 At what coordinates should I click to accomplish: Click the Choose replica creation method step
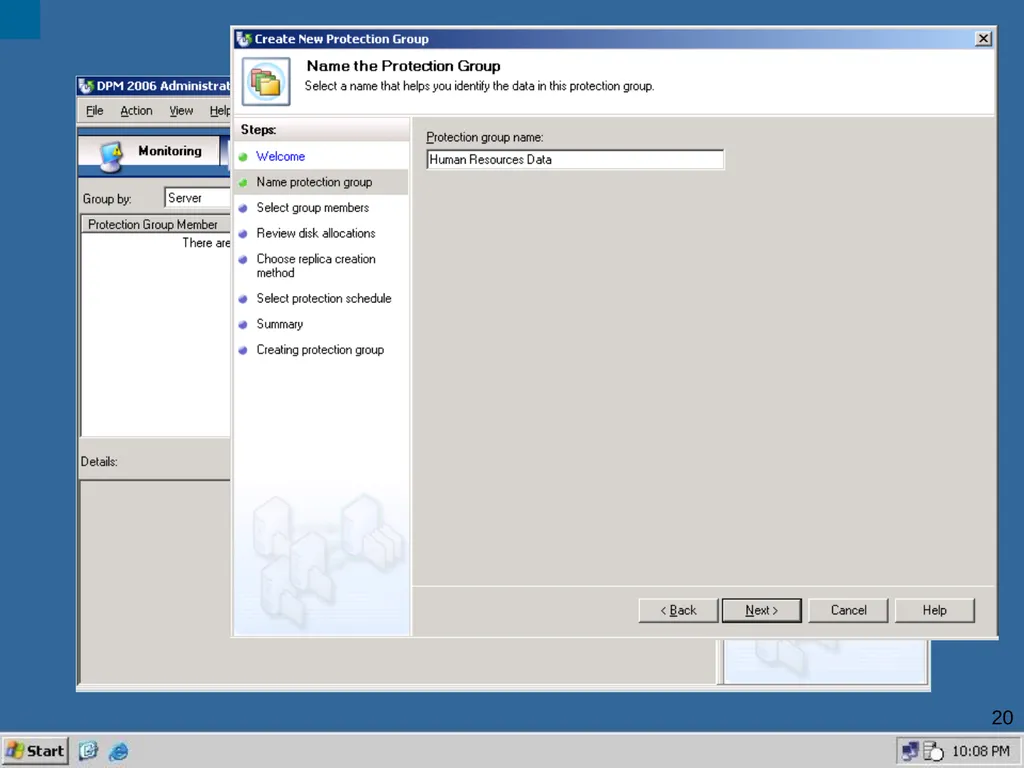pos(315,266)
